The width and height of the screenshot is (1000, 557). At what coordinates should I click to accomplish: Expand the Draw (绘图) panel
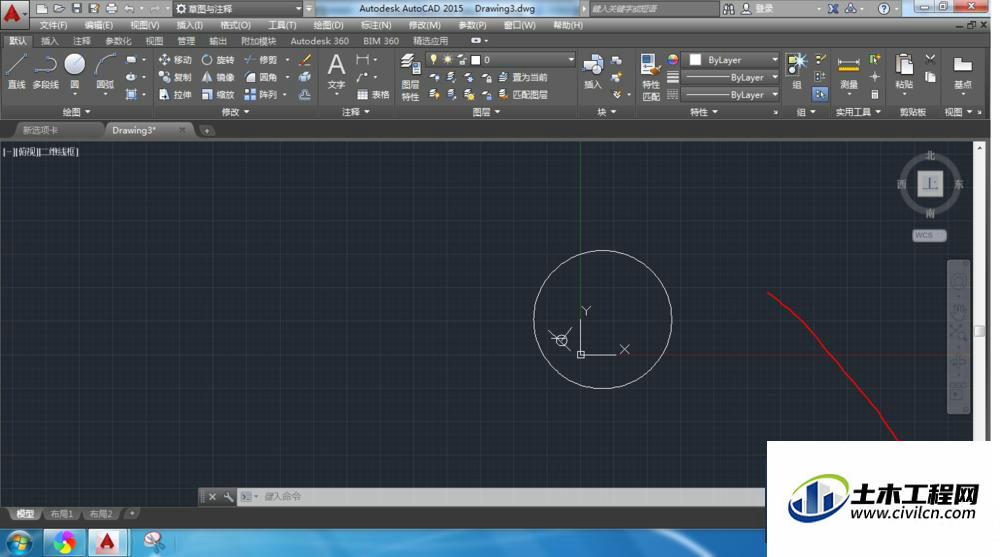[77, 112]
